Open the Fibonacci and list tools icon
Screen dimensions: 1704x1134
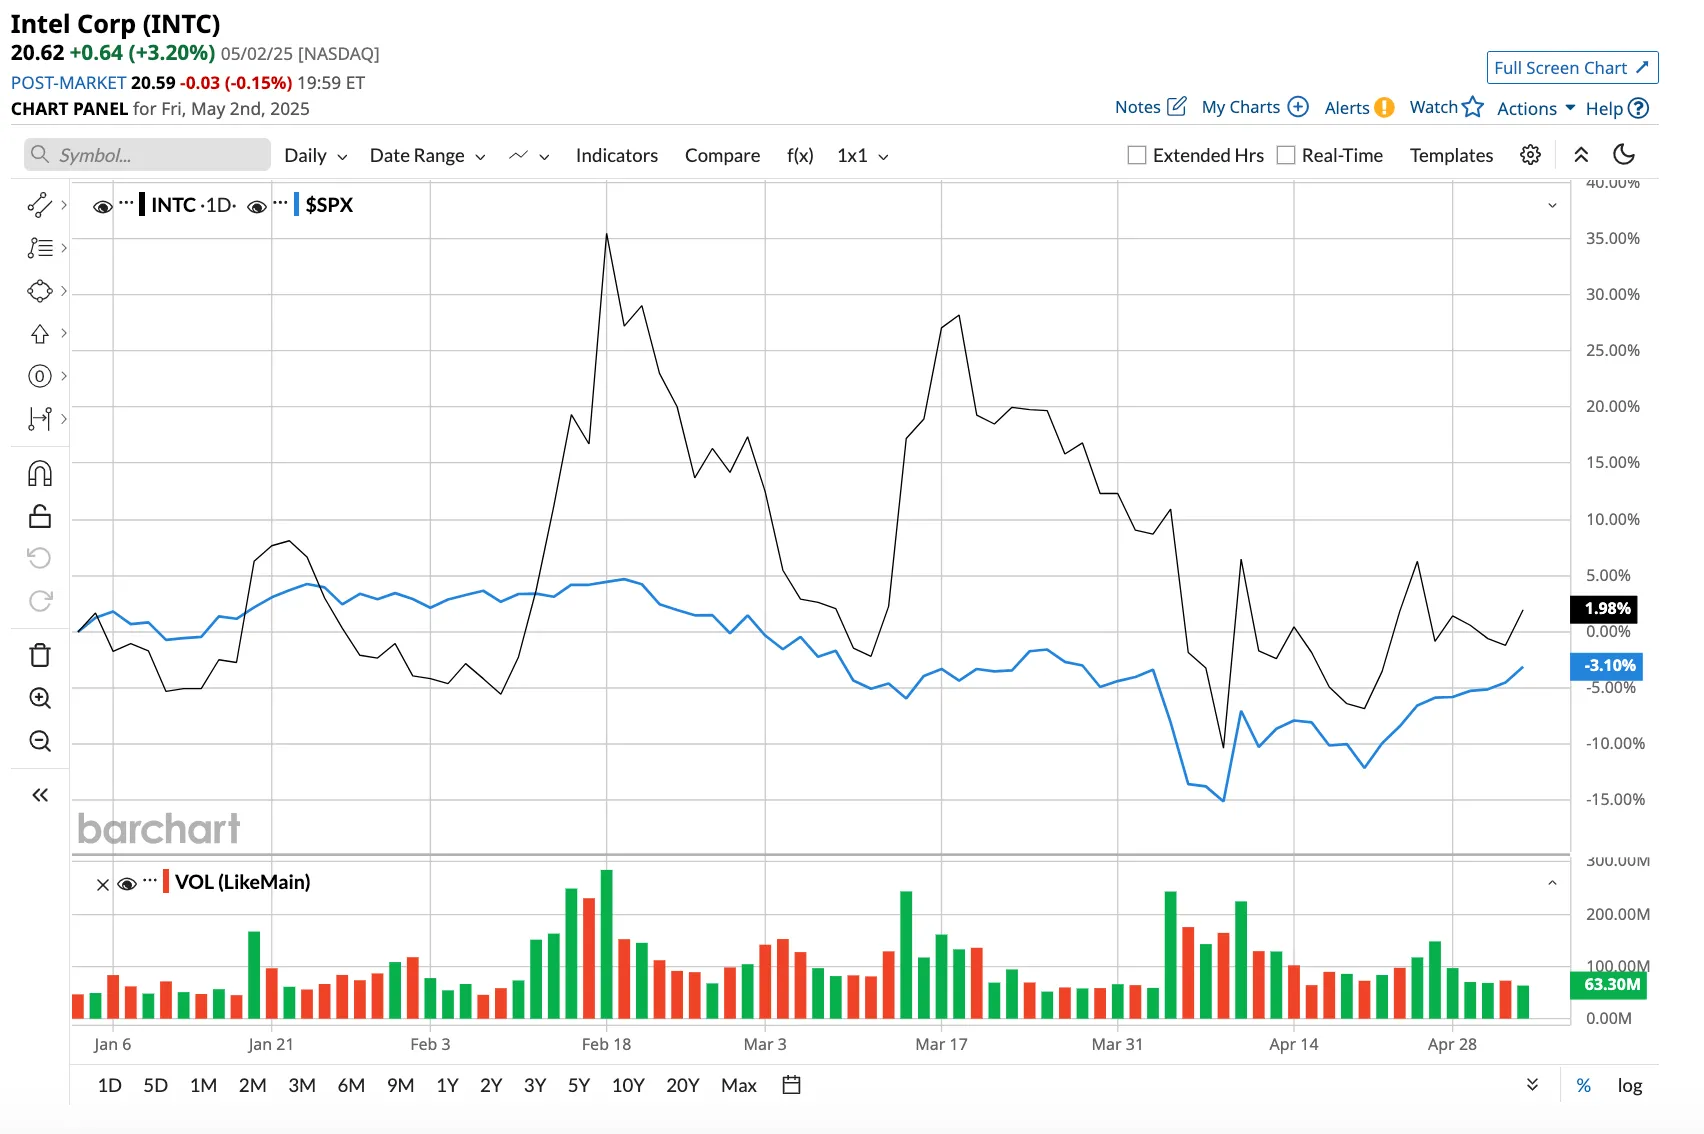(39, 248)
